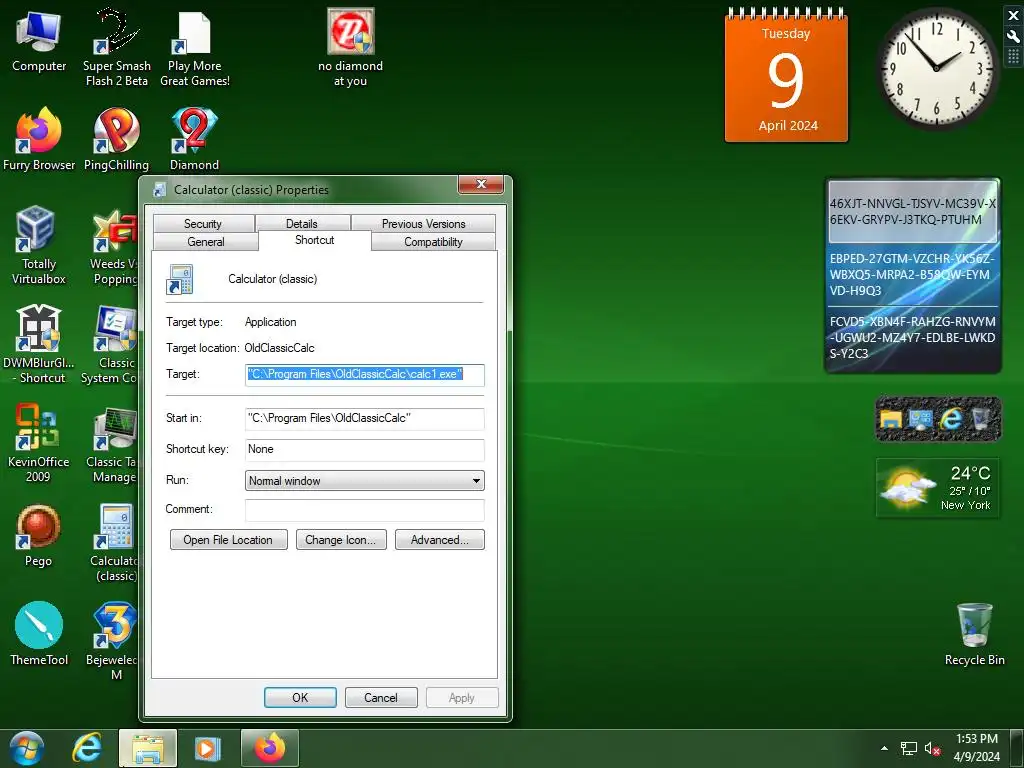Open the Computer desktop icon
Image resolution: width=1024 pixels, height=768 pixels.
[39, 40]
